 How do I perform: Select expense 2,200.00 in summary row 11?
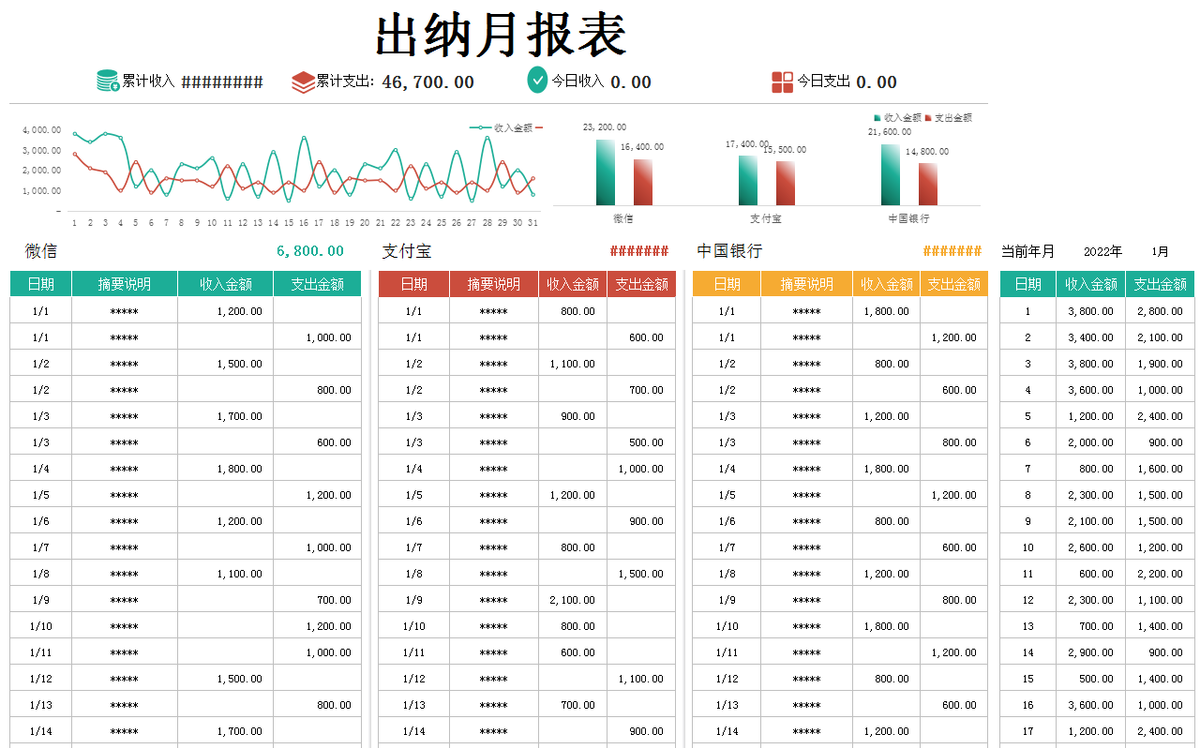coord(1160,574)
